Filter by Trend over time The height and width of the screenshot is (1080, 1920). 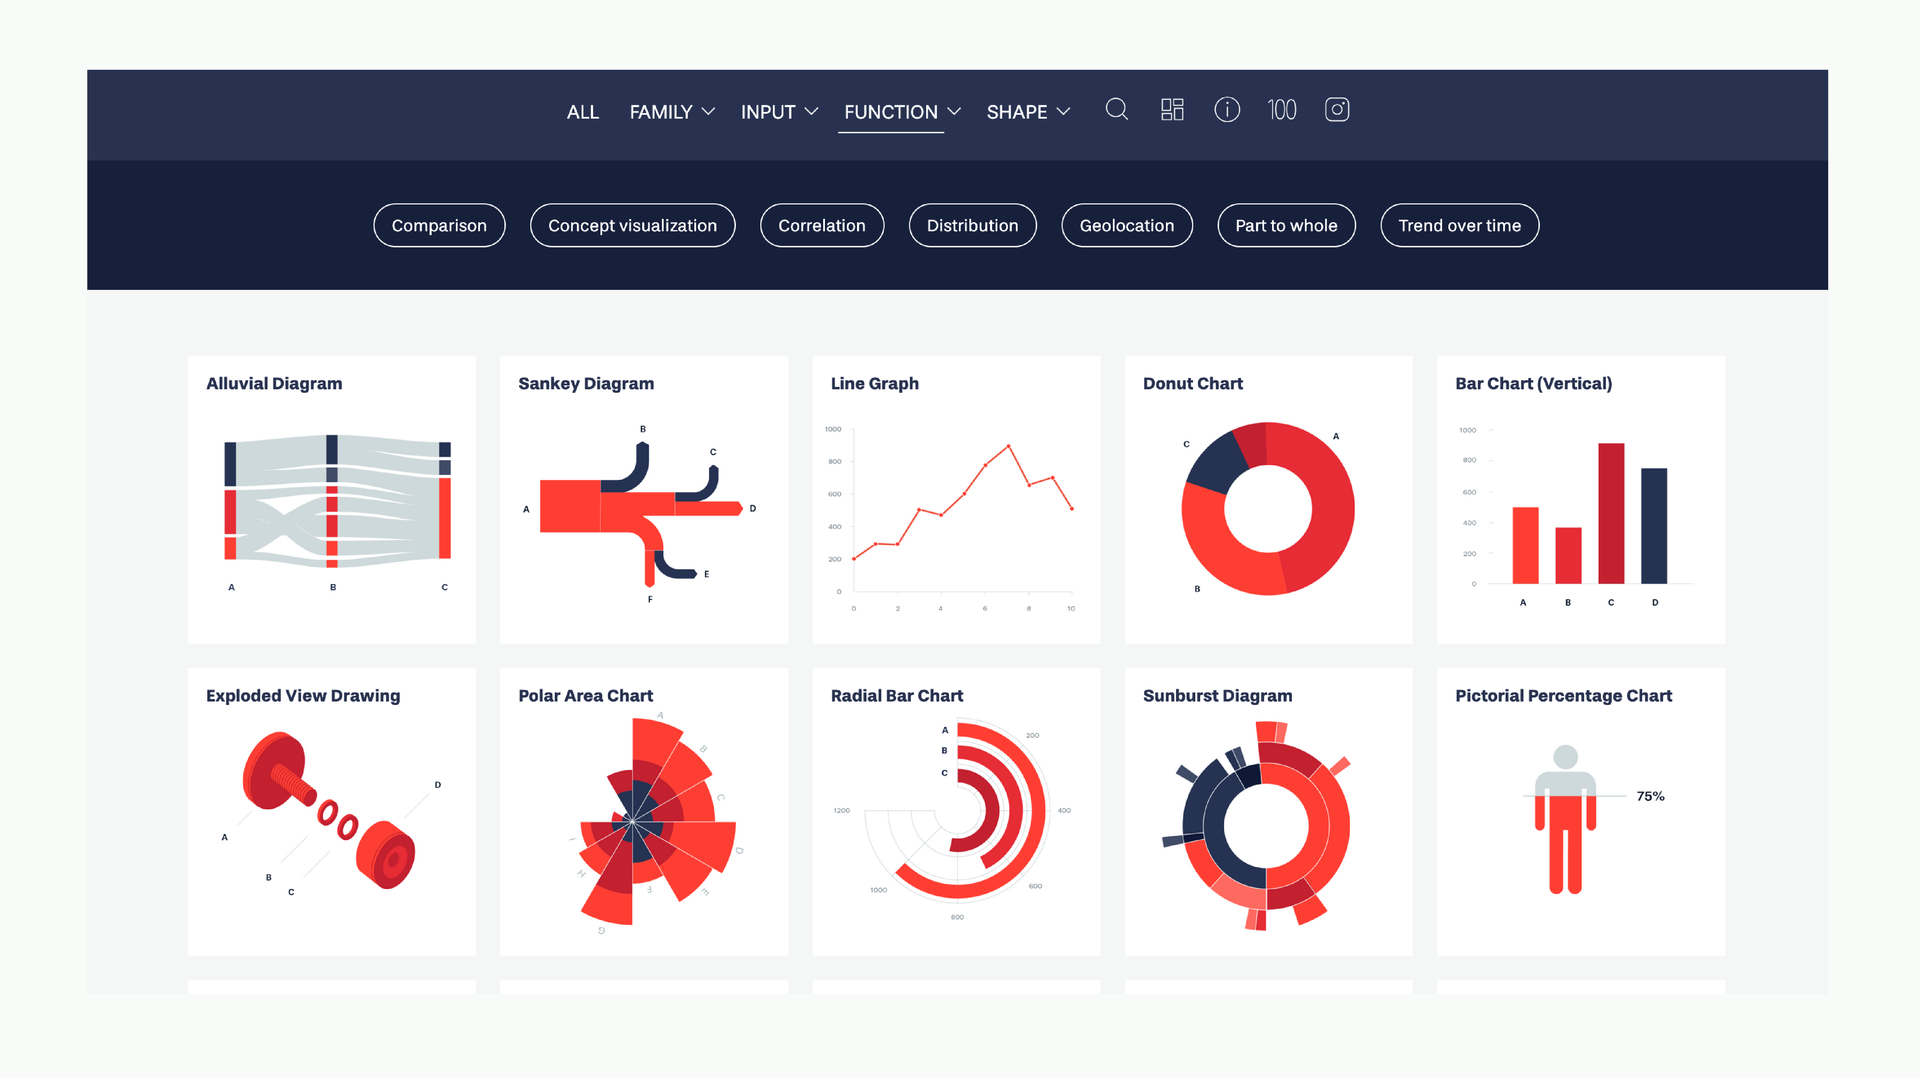1459,226
